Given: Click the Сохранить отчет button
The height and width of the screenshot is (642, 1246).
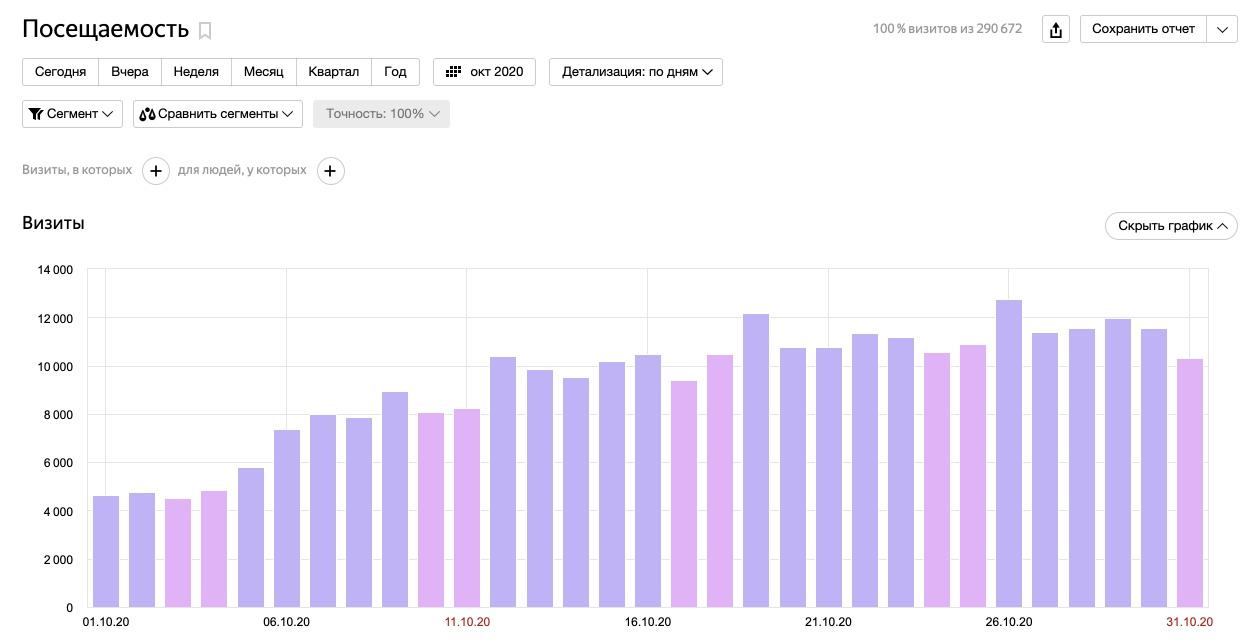Looking at the screenshot, I should click(x=1144, y=29).
